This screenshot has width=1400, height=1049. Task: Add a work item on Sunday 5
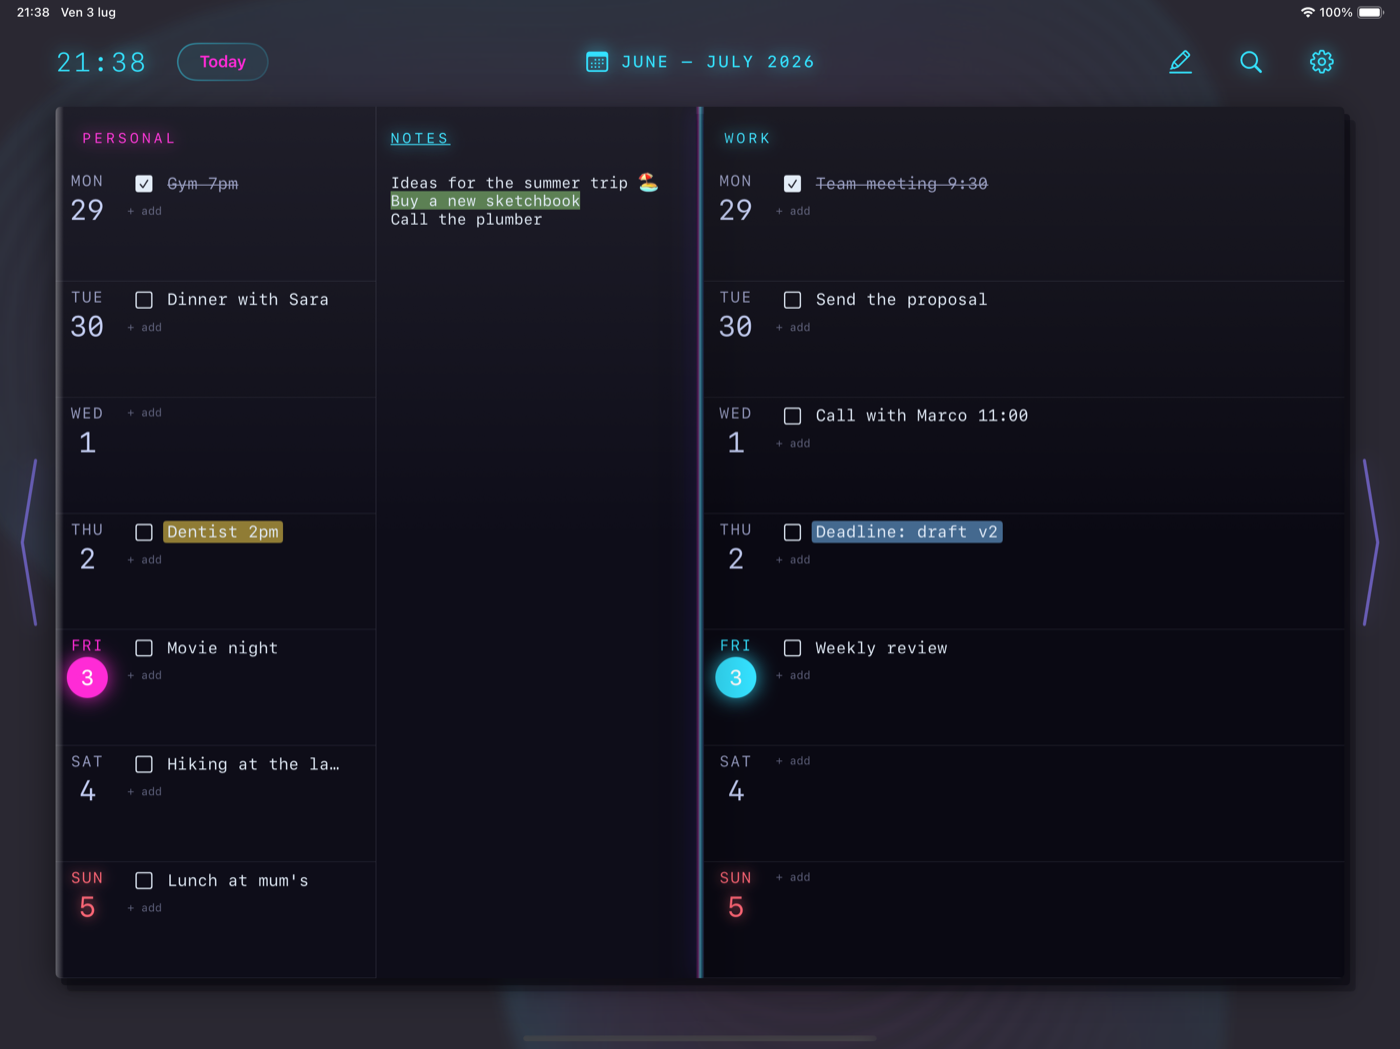tap(793, 877)
